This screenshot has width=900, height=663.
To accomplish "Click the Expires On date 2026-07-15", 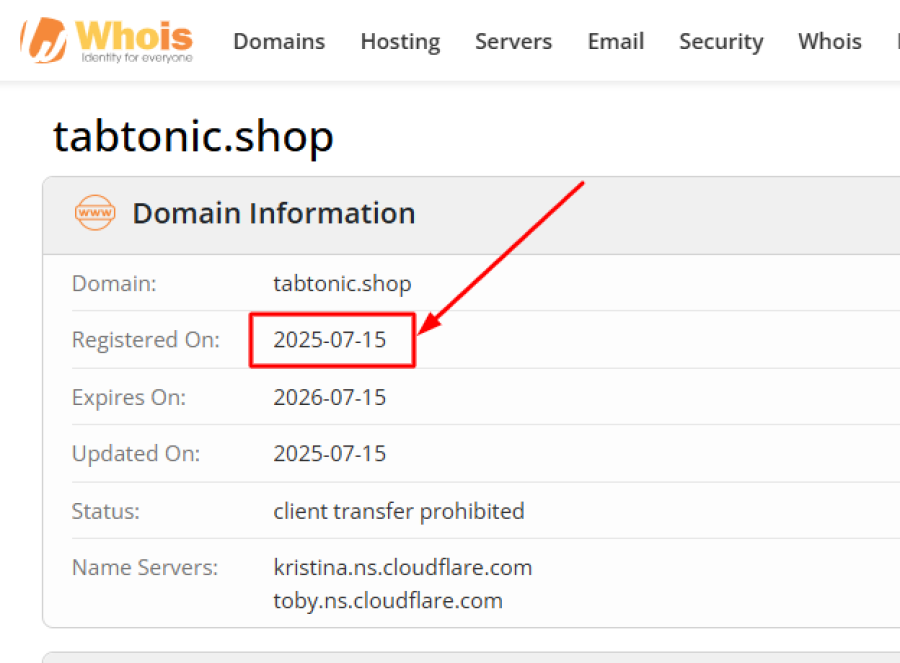I will [330, 397].
